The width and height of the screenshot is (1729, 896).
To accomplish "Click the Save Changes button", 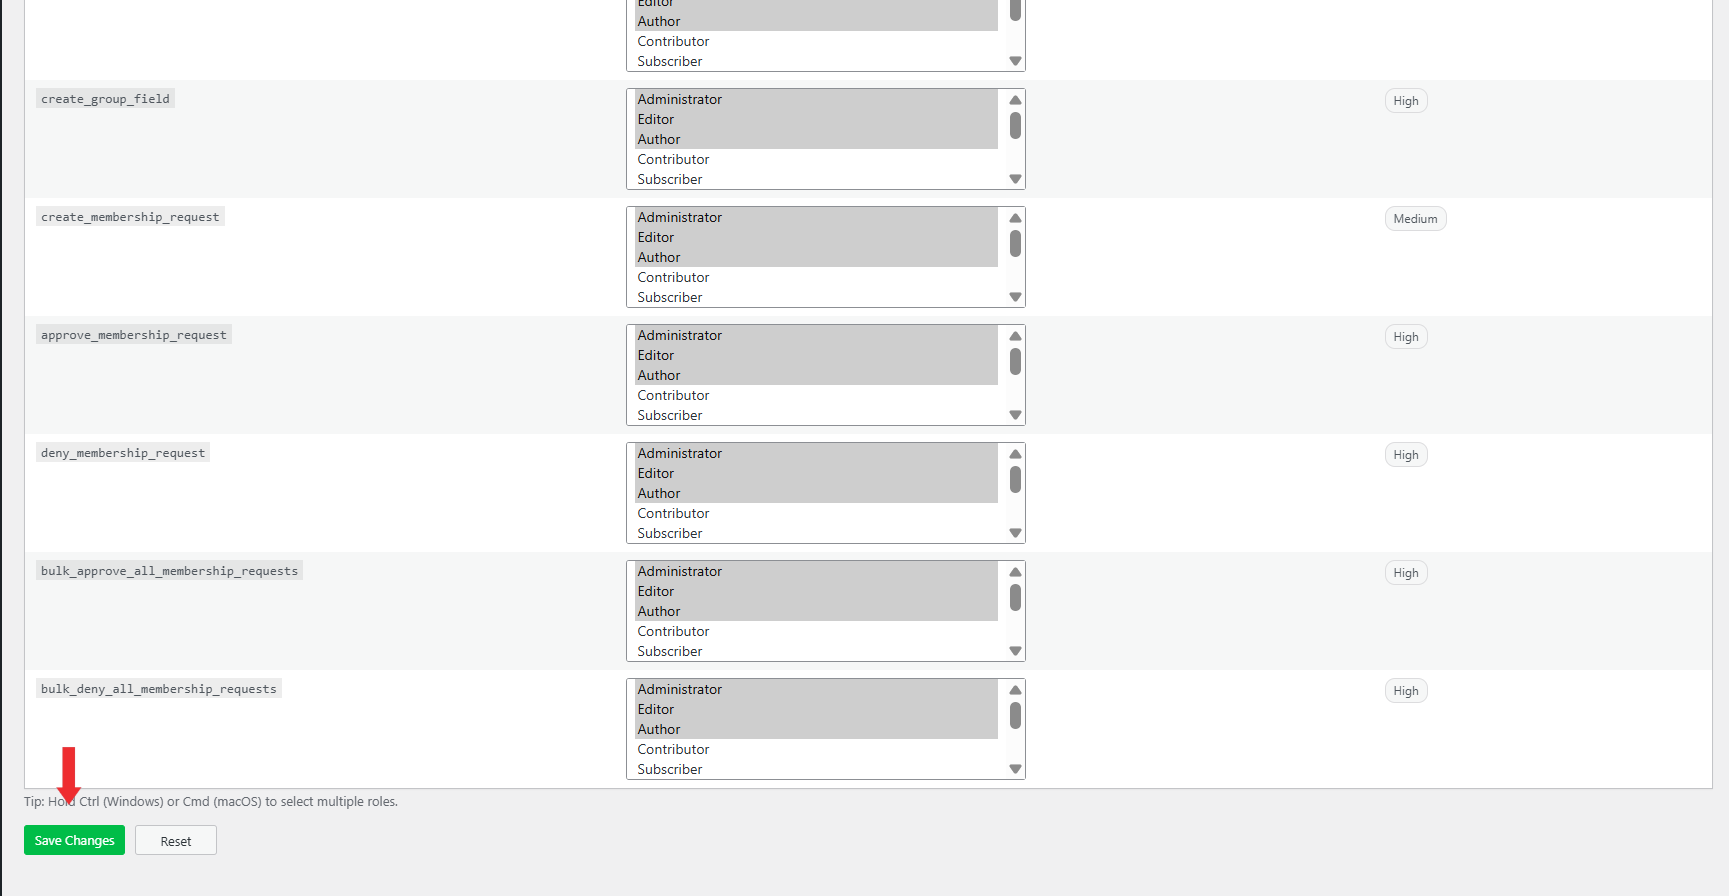I will (x=74, y=840).
